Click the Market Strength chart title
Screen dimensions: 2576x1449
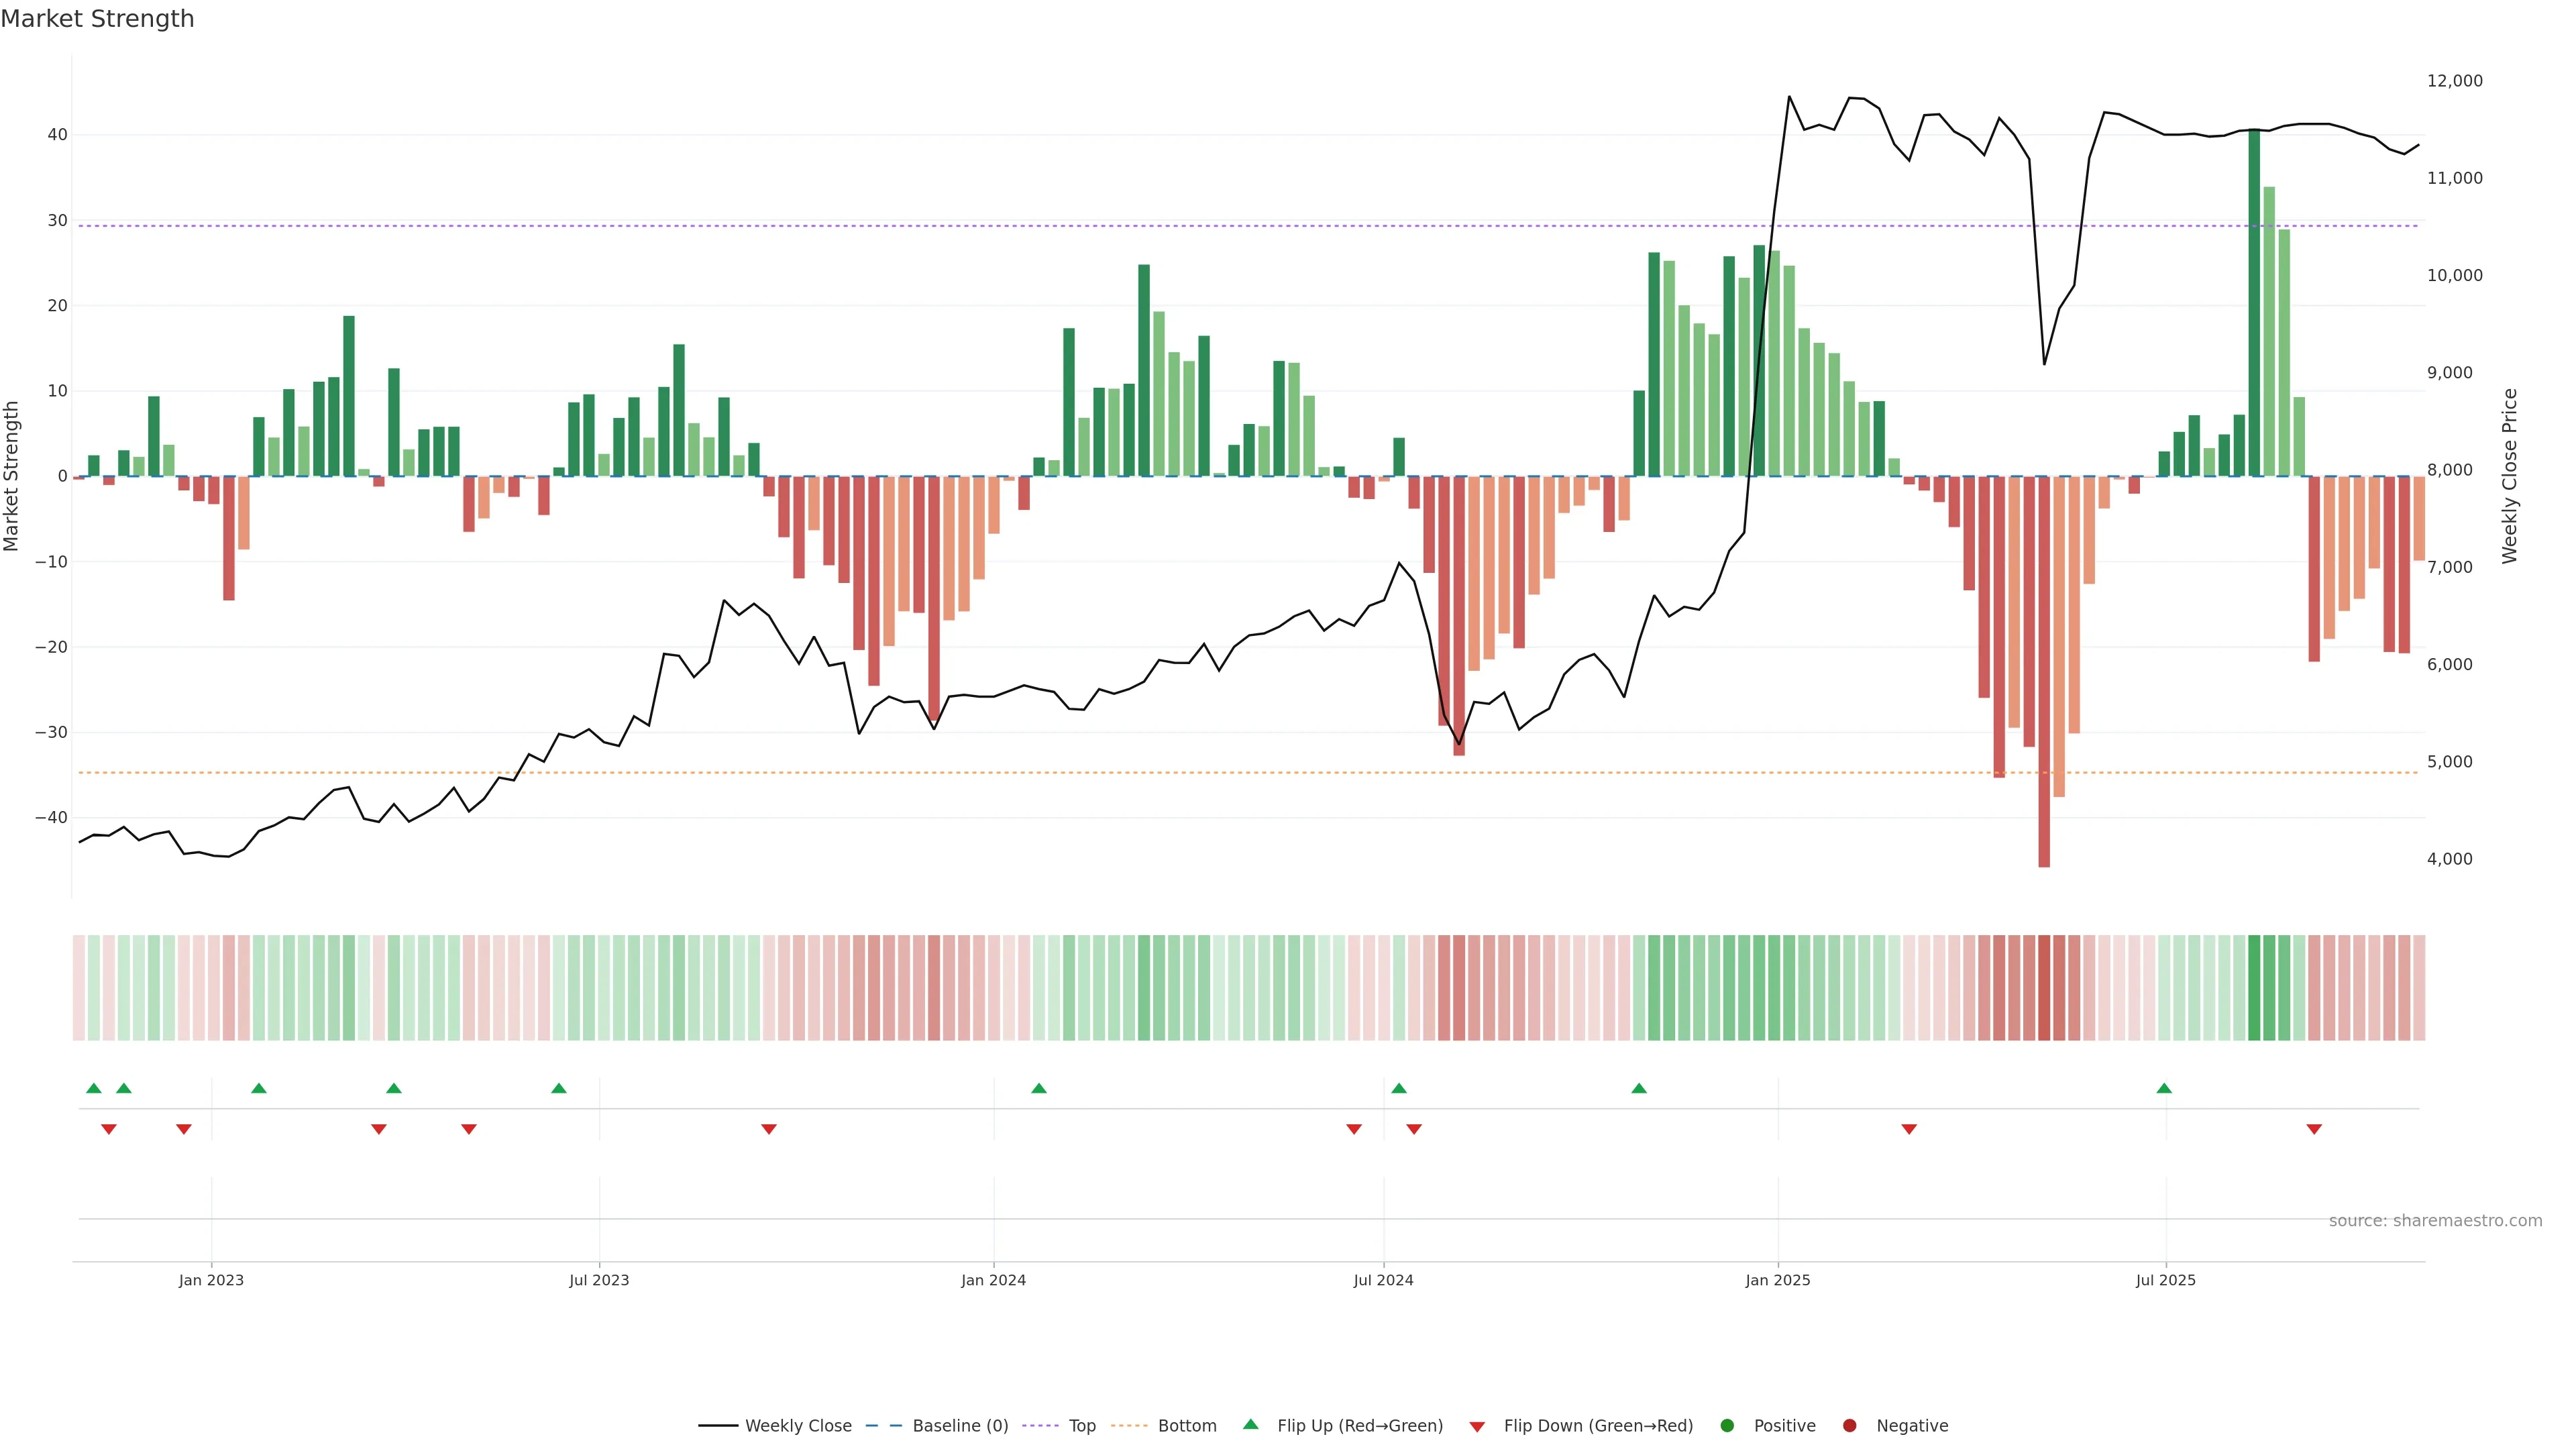click(97, 19)
